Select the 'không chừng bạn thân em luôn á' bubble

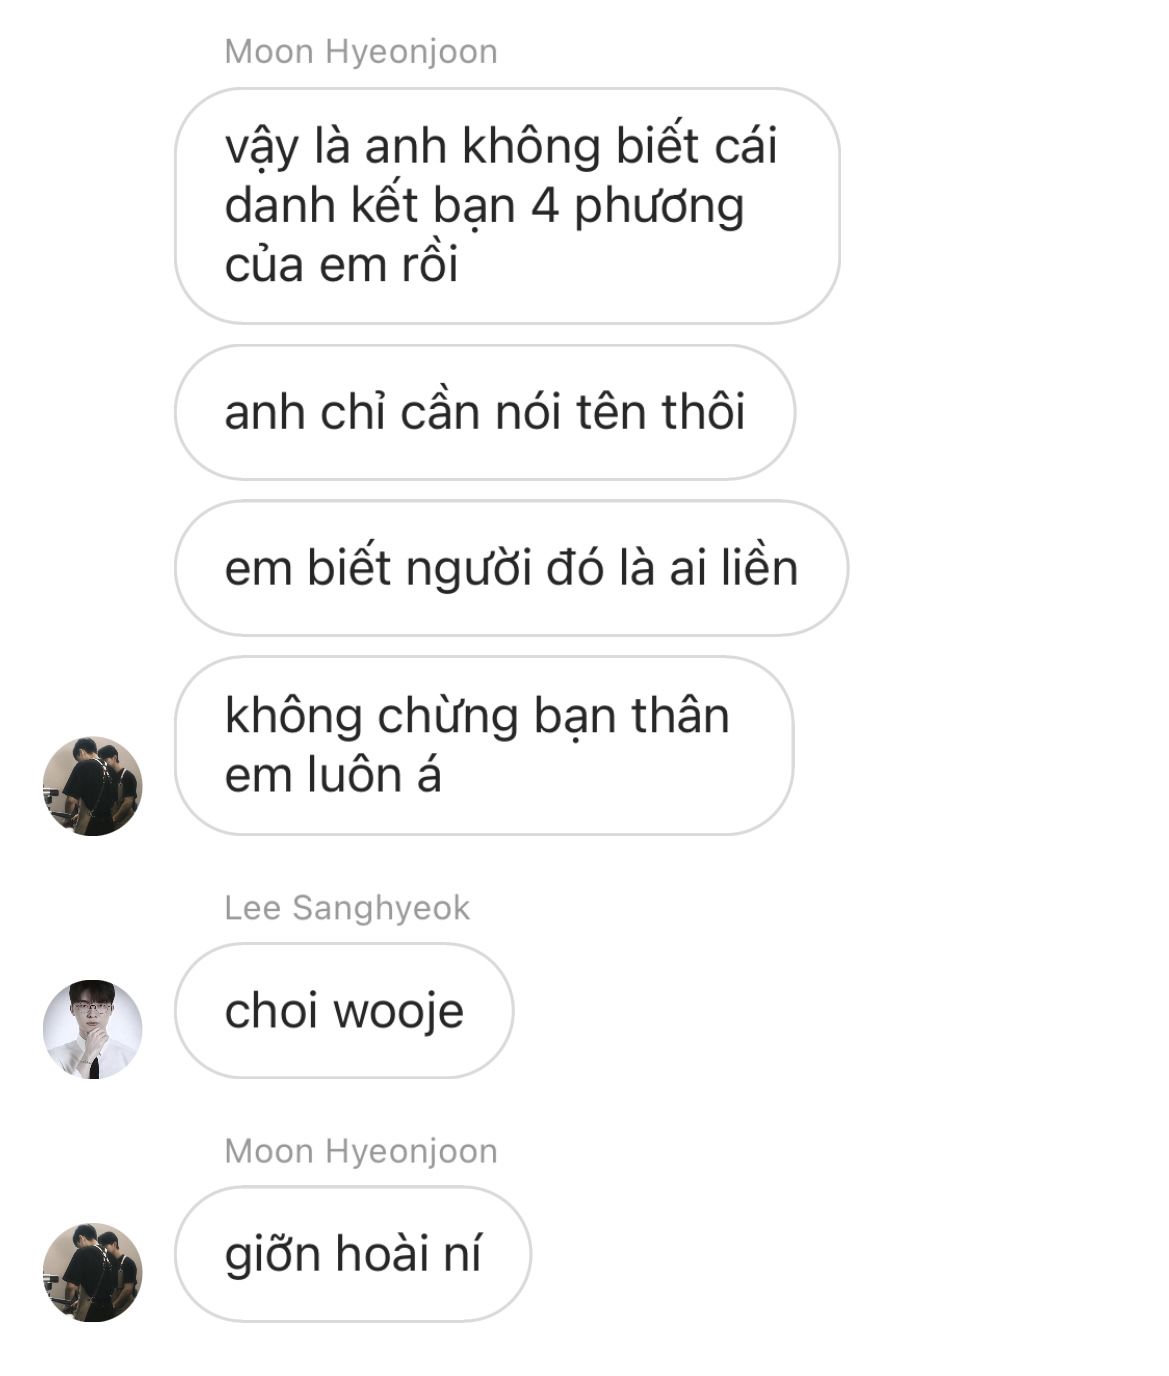pos(484,746)
